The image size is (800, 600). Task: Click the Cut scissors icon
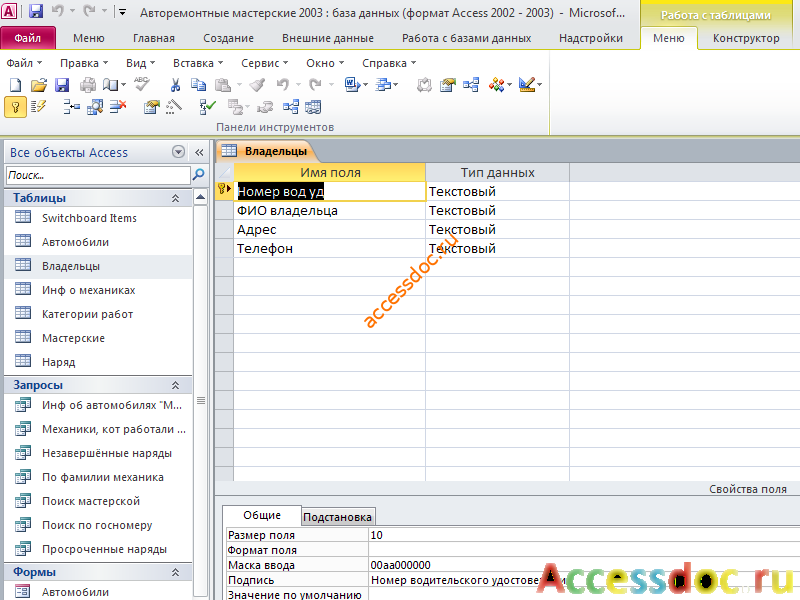coord(175,85)
